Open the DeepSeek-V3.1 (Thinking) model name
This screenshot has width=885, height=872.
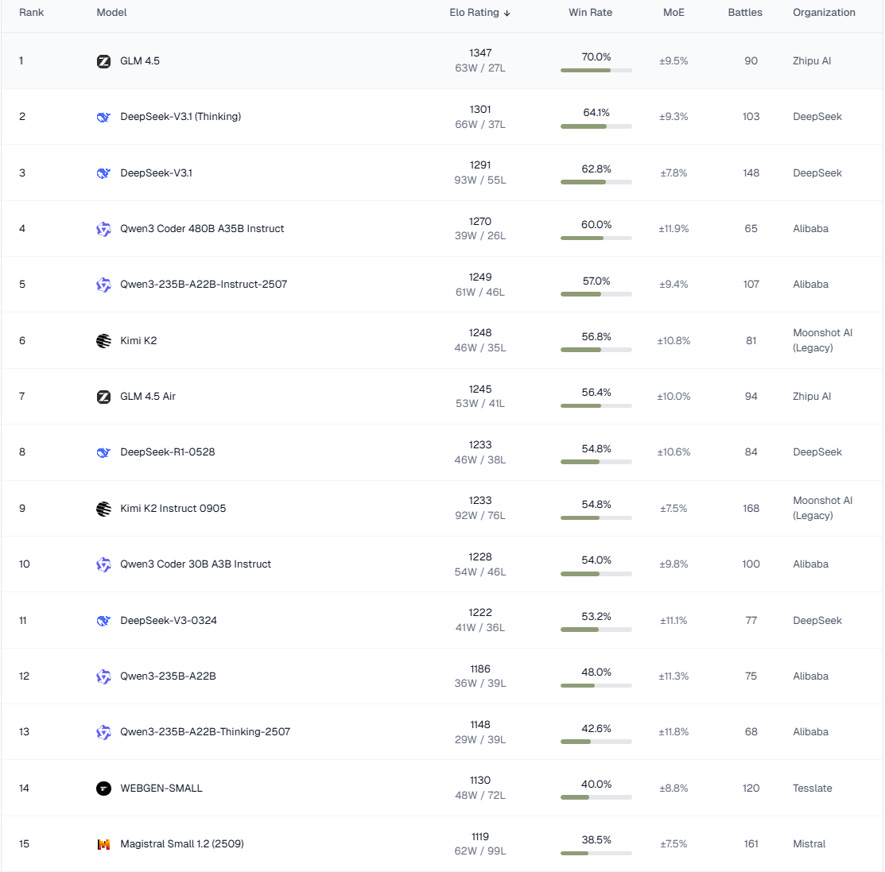(x=181, y=117)
